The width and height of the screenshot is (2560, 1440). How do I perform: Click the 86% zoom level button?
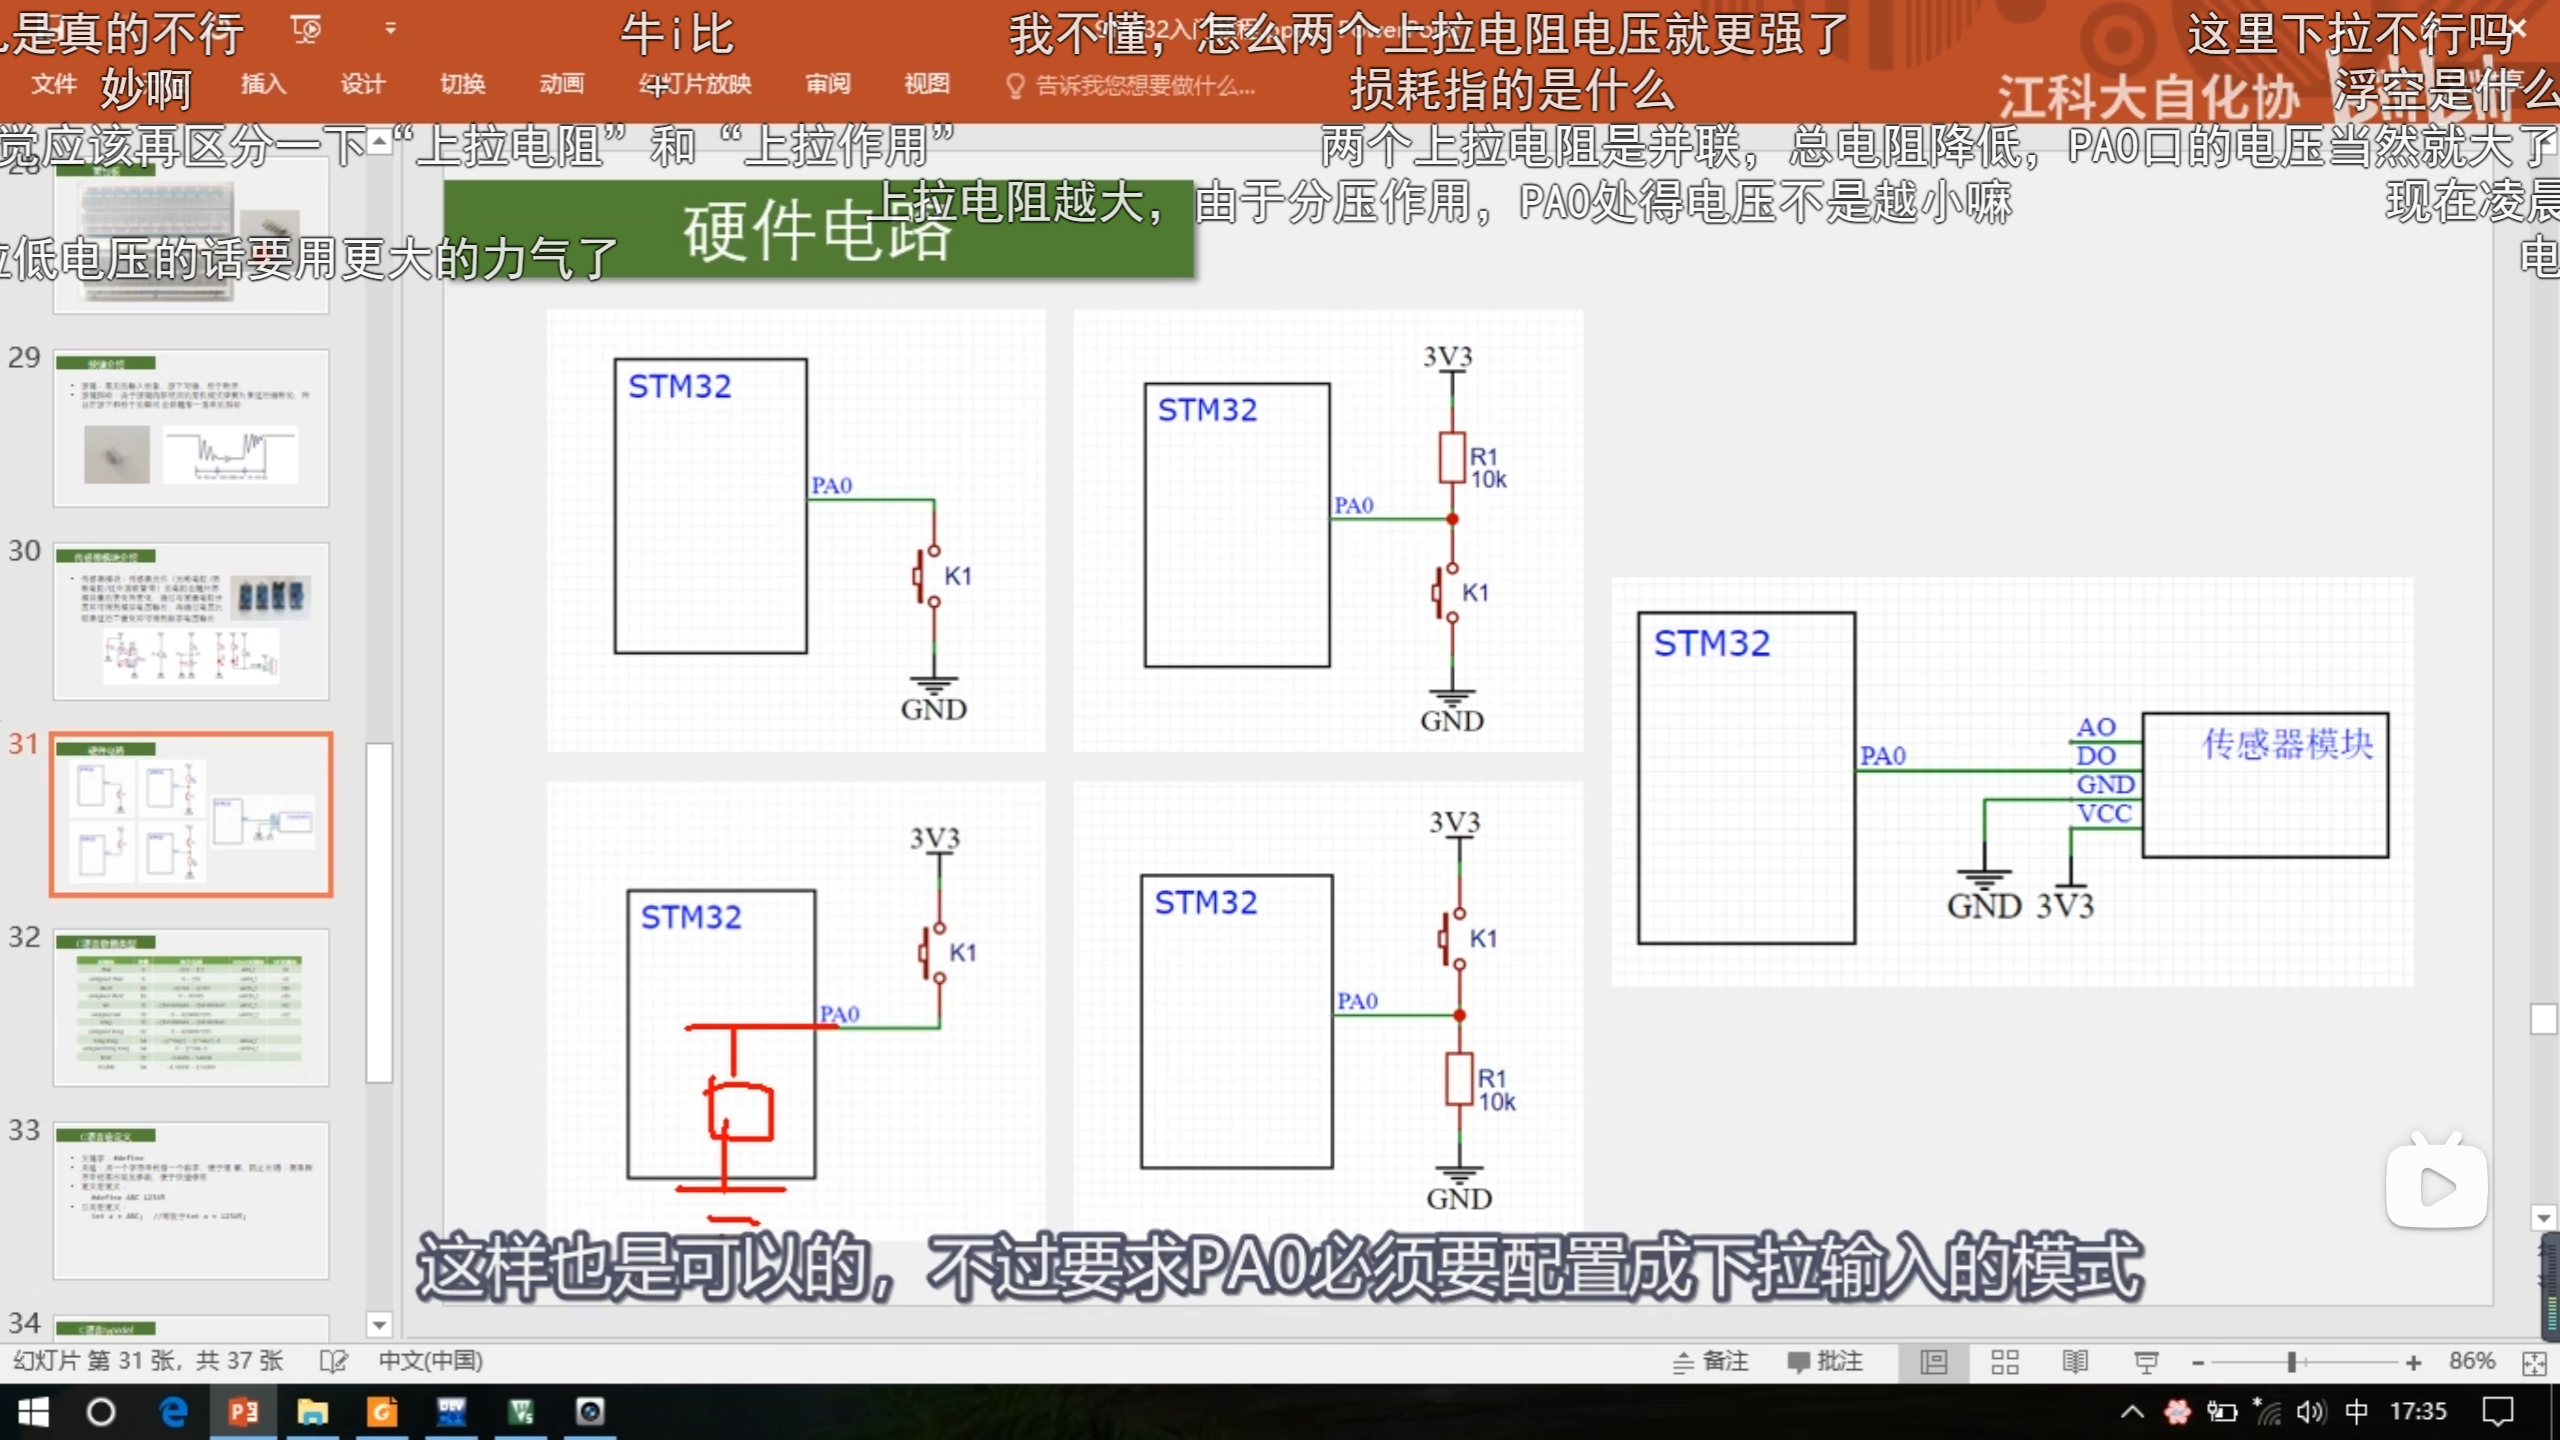pyautogui.click(x=2471, y=1362)
